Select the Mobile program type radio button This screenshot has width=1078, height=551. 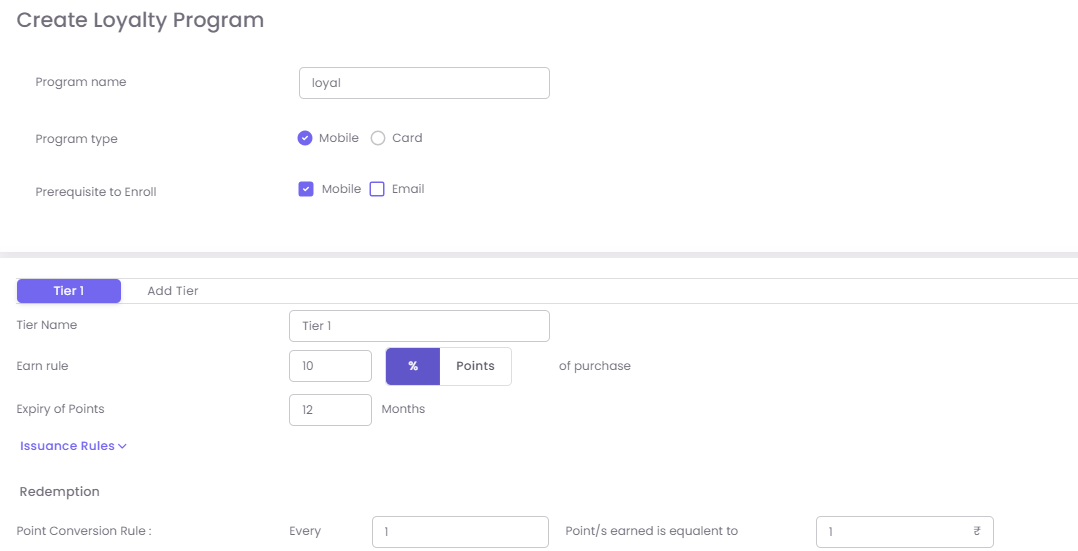coord(305,138)
